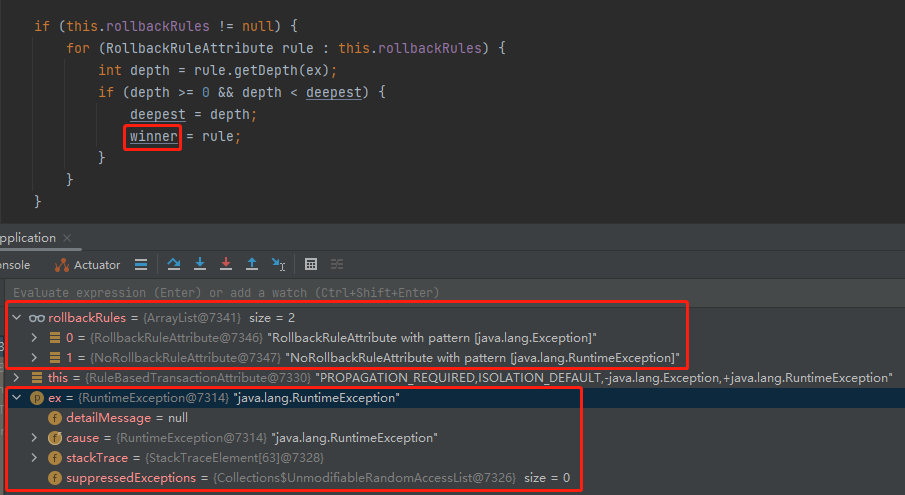Image resolution: width=905 pixels, height=495 pixels.
Task: Select the ex = RuntimeException@7314 row
Action: click(x=452, y=398)
